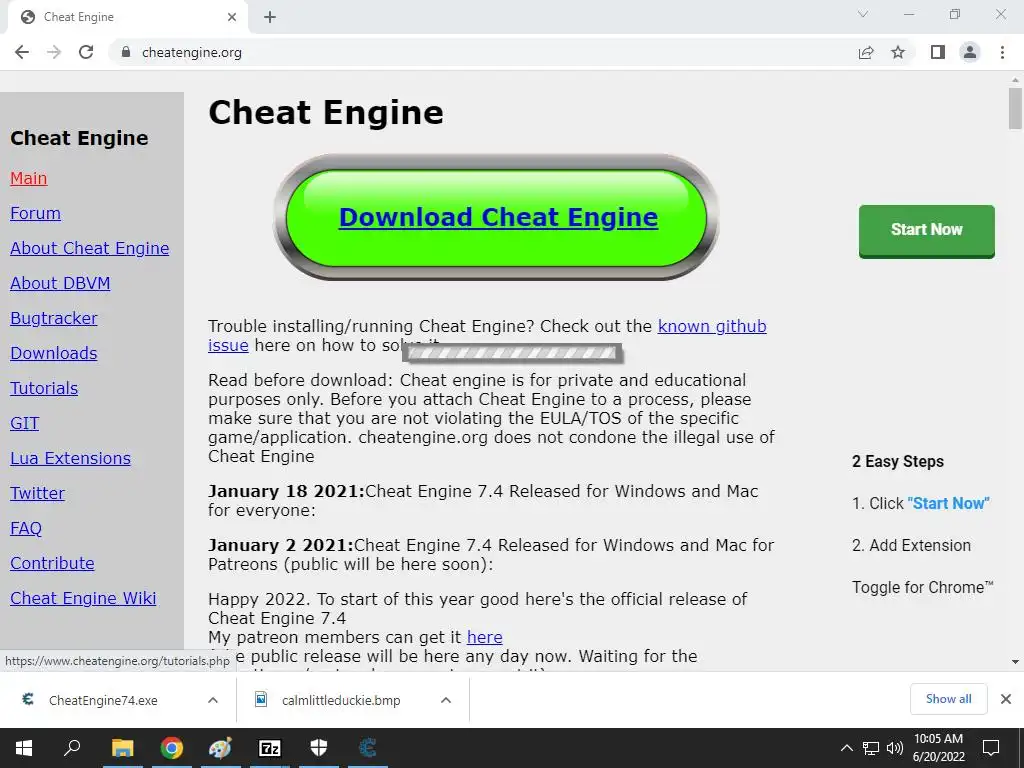
Task: Open Windows Security shield in taskbar
Action: point(319,748)
